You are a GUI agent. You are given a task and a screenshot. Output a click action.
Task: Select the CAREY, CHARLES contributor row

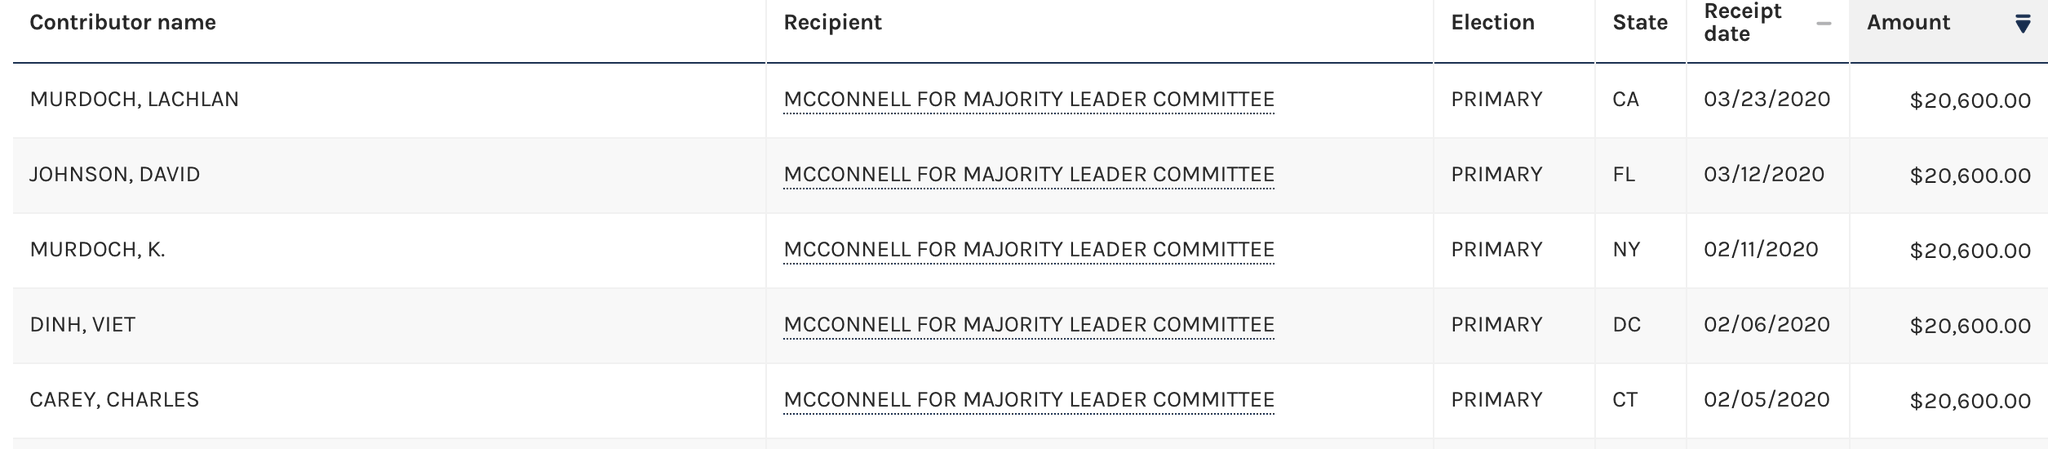tap(1030, 400)
